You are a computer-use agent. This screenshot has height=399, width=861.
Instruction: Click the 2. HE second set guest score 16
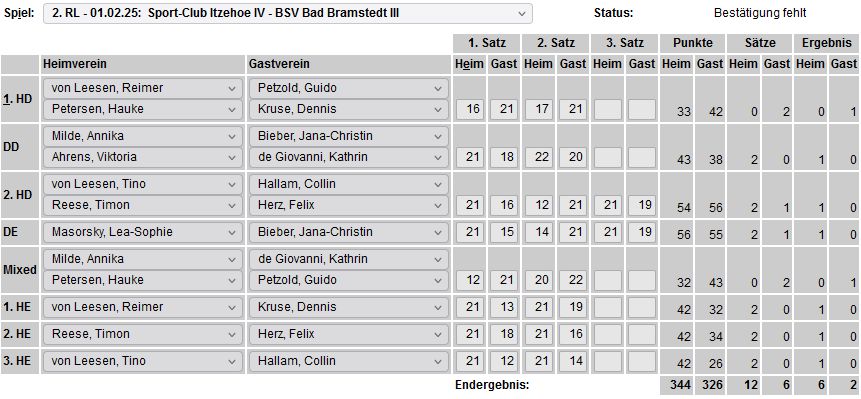573,334
